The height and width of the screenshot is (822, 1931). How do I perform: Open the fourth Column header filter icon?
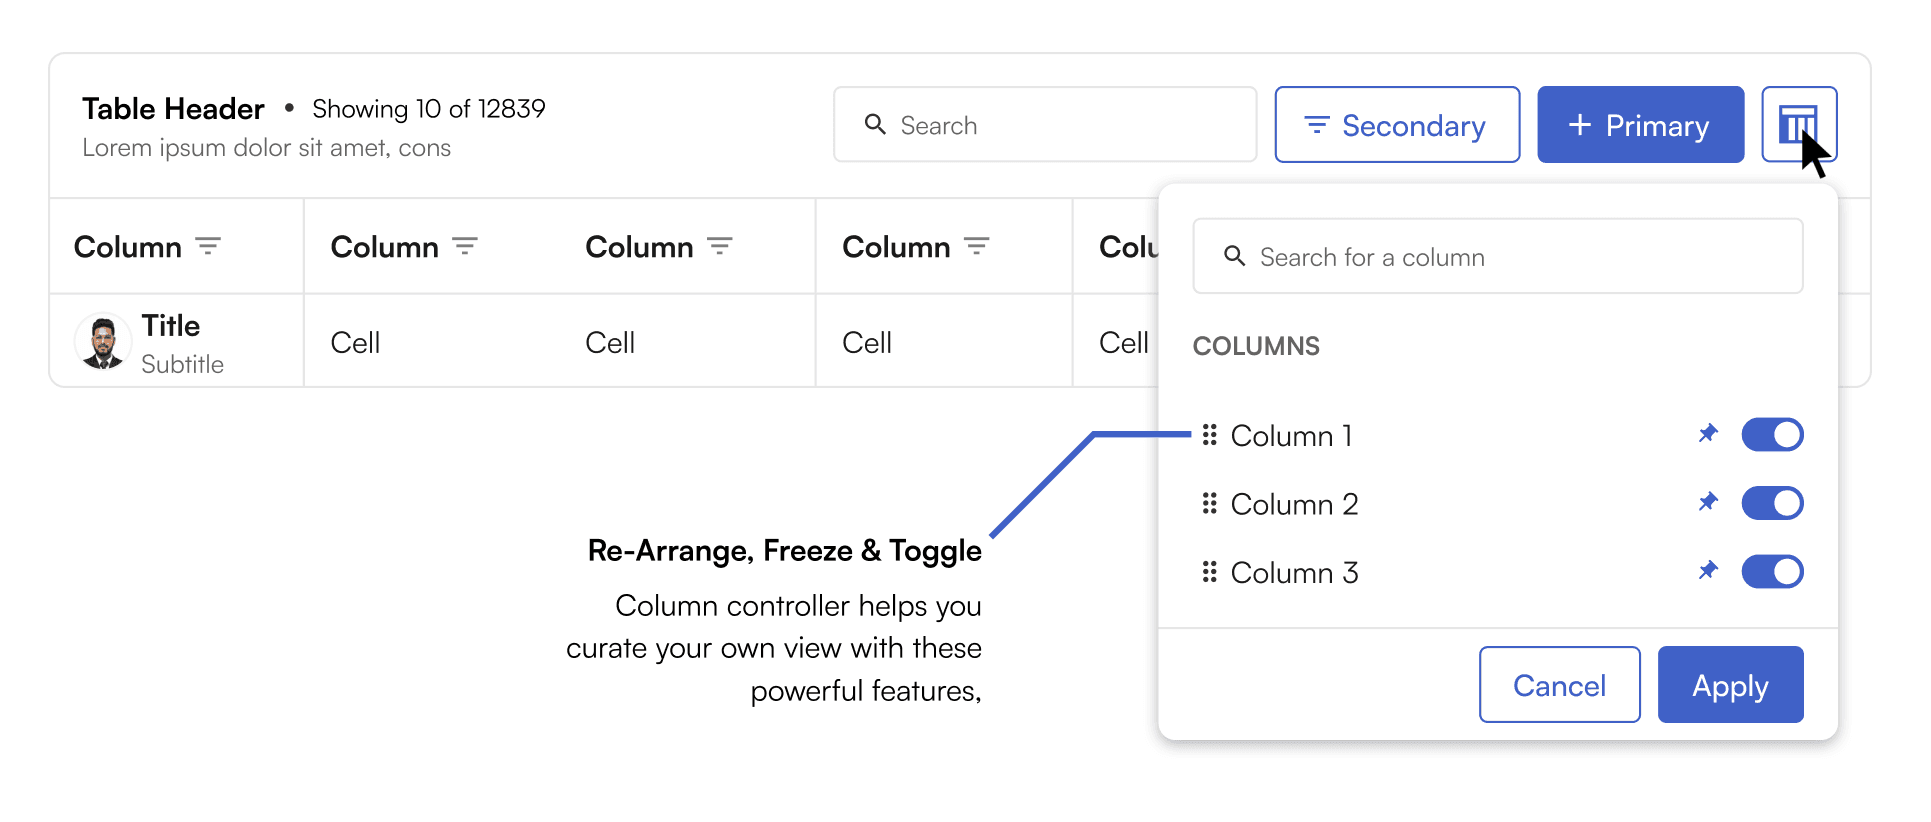click(977, 246)
